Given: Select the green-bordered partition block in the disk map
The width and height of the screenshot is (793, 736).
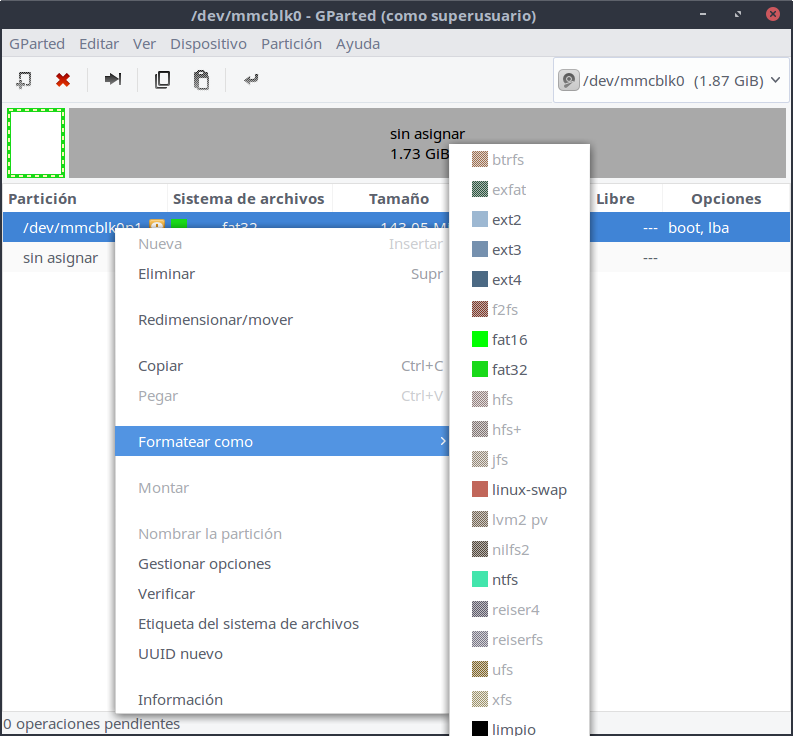Looking at the screenshot, I should [36, 143].
